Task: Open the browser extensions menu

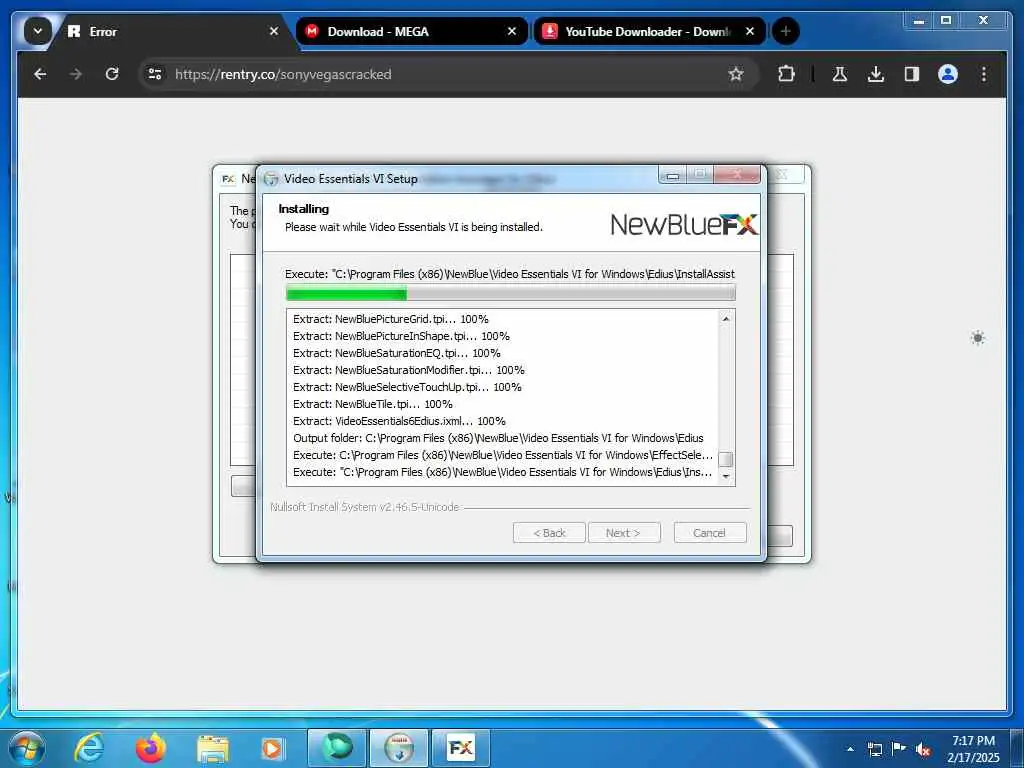Action: pyautogui.click(x=786, y=74)
